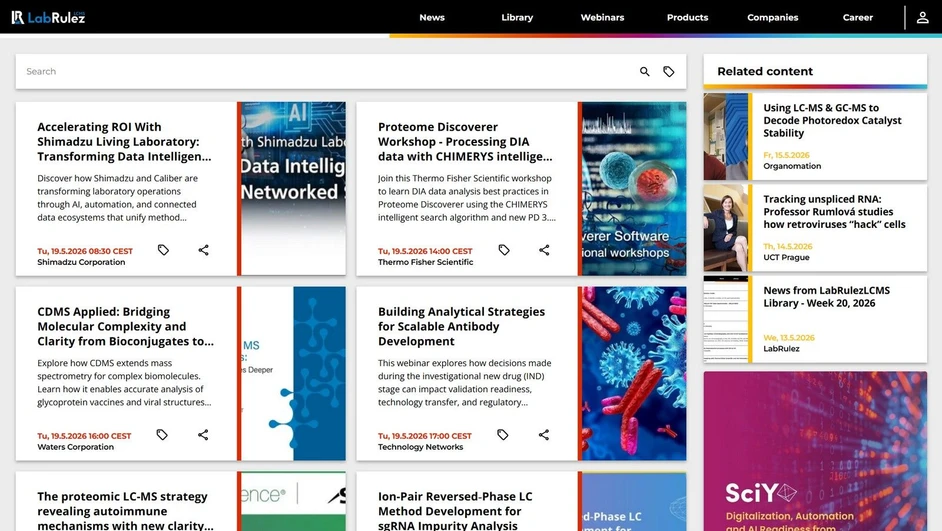The height and width of the screenshot is (531, 942).
Task: Open Proteome Discoverer workshop banner image
Action: coord(634,189)
